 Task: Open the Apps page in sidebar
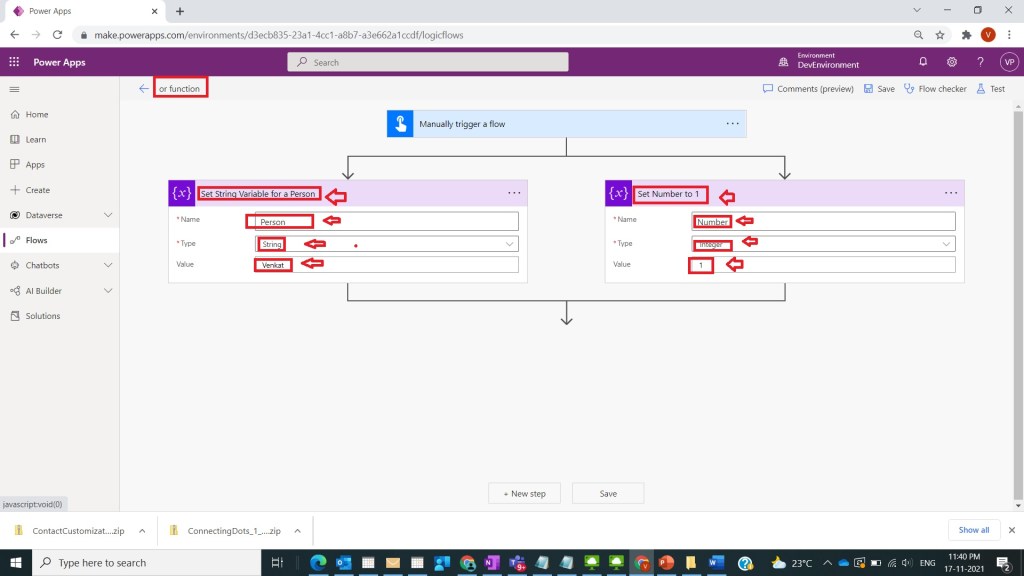coord(35,165)
